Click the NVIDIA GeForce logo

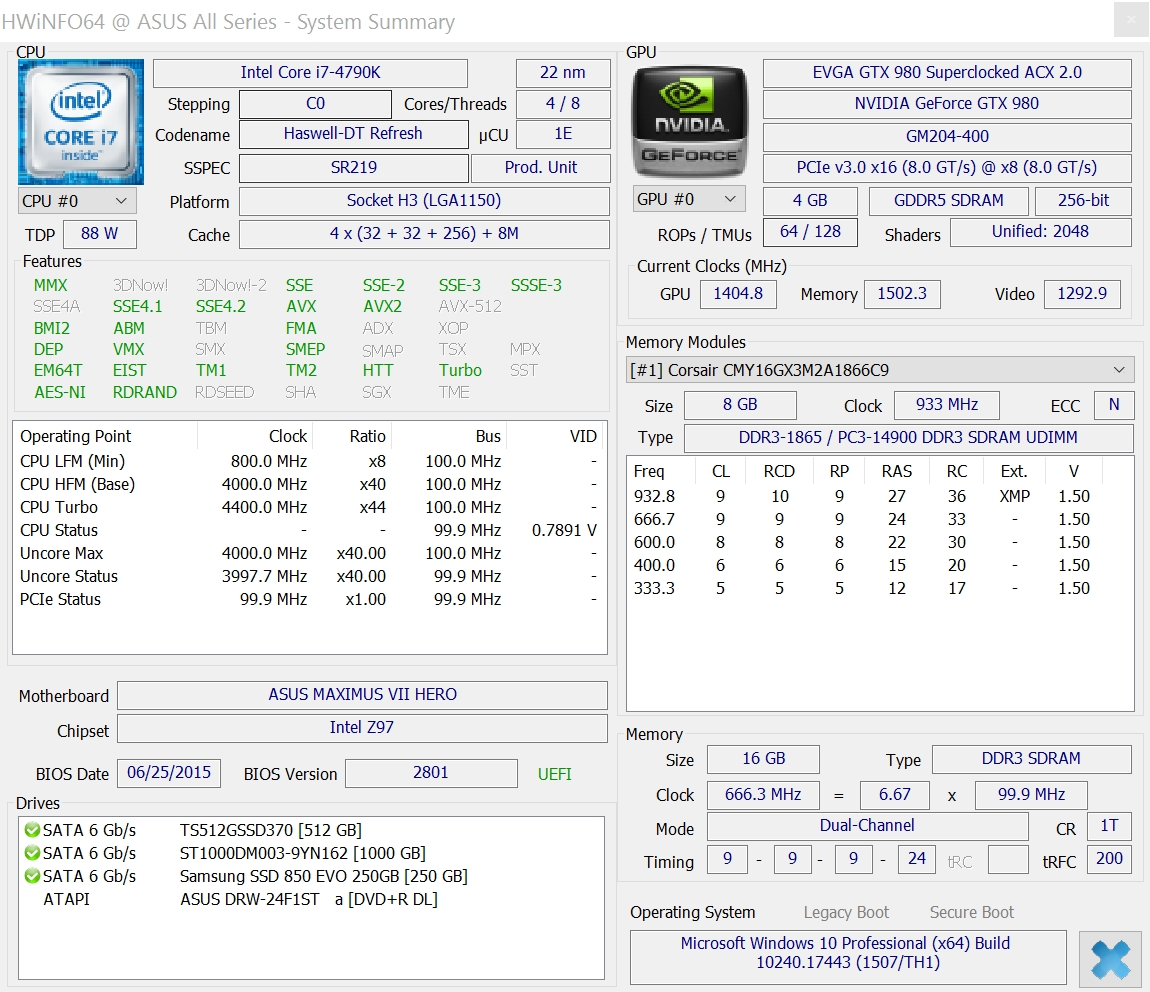click(x=689, y=122)
